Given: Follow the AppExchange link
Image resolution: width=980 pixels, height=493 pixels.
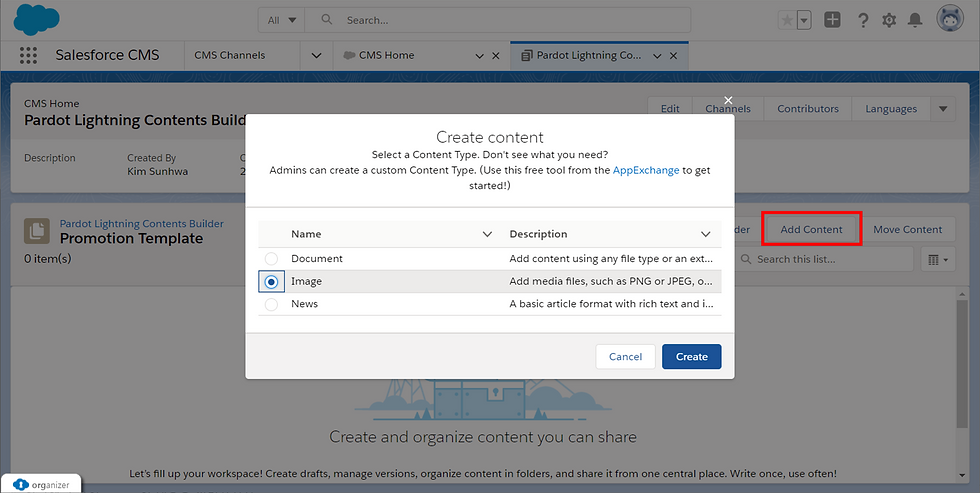Looking at the screenshot, I should tap(646, 170).
